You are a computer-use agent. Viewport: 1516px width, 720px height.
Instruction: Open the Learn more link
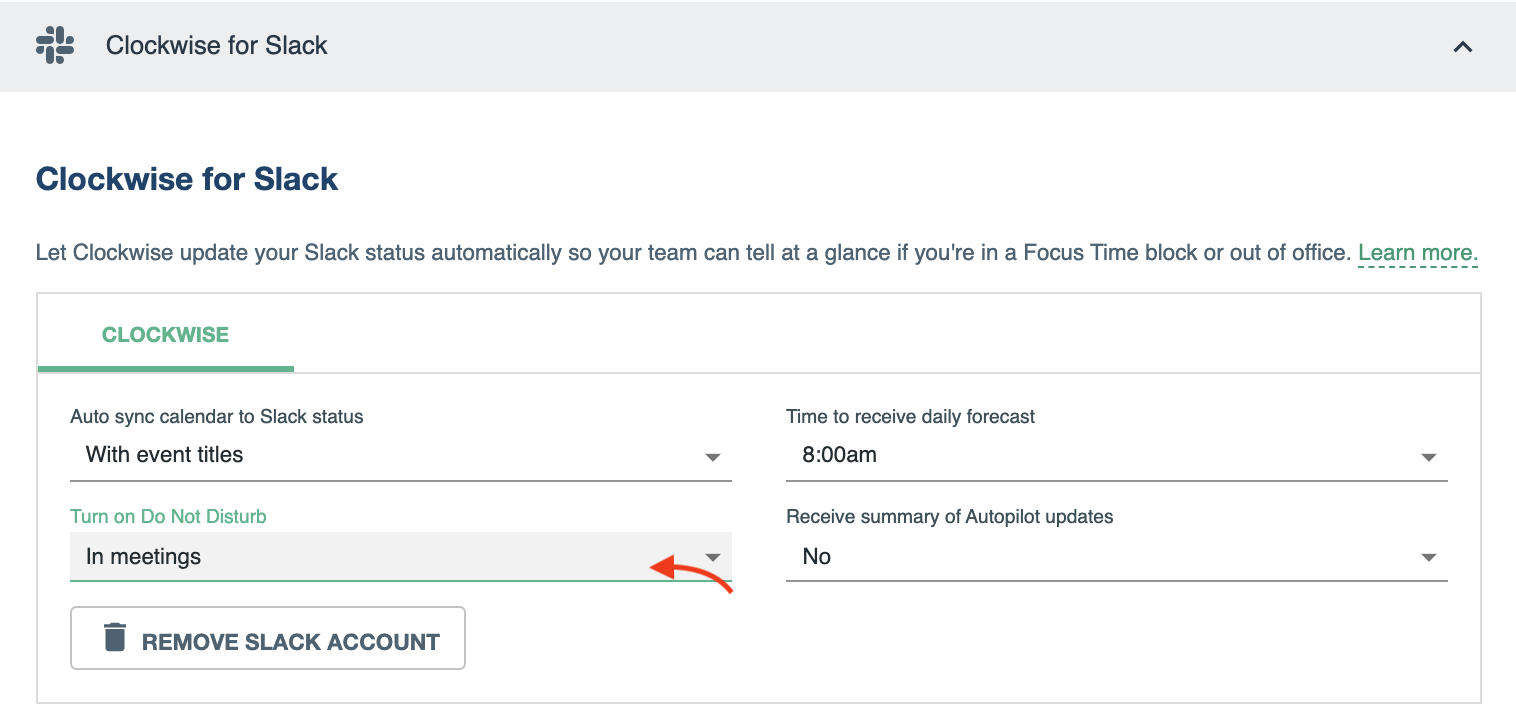[1417, 253]
